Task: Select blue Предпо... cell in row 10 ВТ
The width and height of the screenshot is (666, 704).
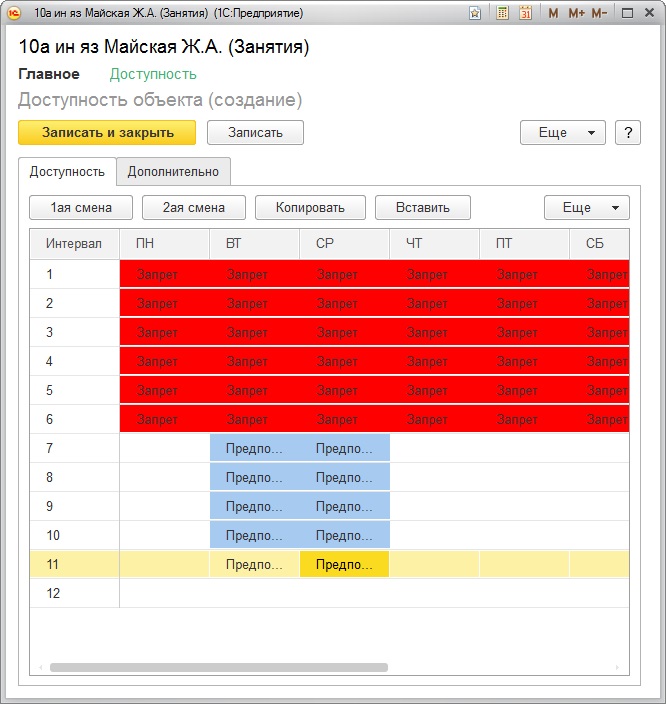Action: click(x=255, y=535)
